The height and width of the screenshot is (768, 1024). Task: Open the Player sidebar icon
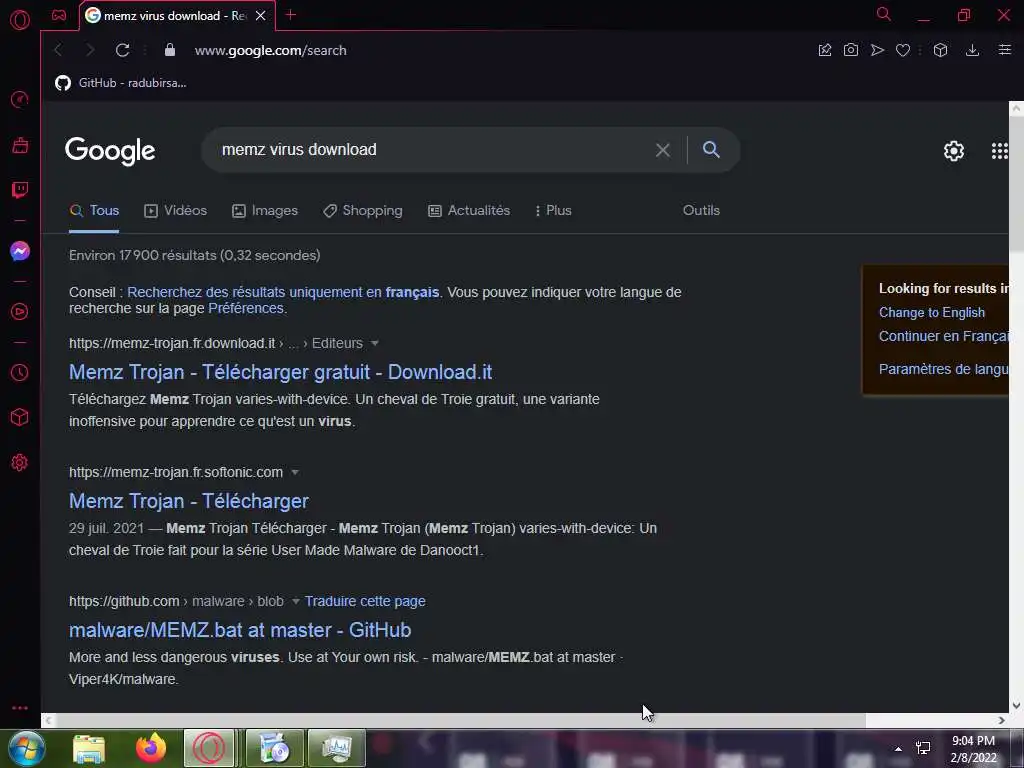20,312
